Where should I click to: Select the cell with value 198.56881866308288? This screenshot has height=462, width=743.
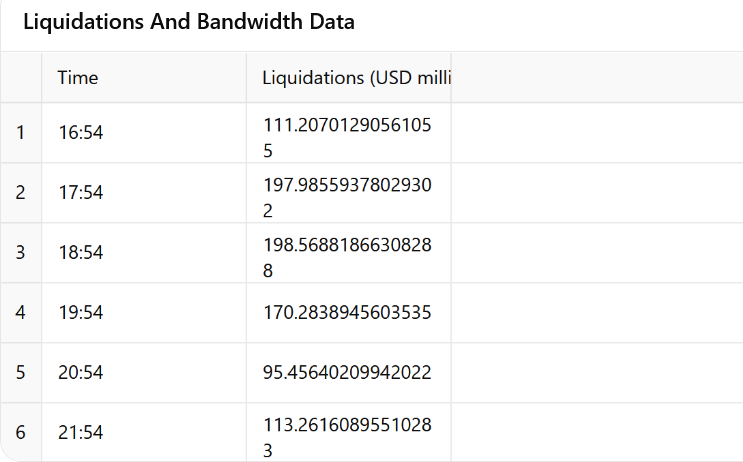(349, 253)
